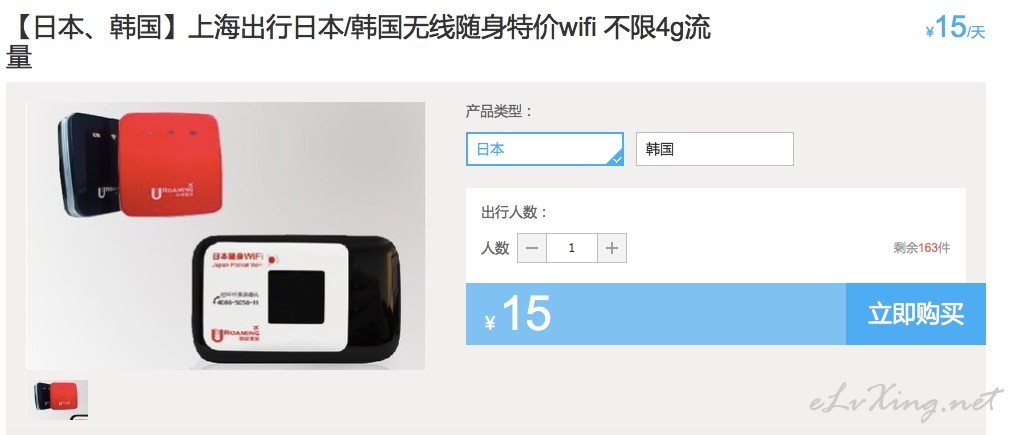Open the main product image
The height and width of the screenshot is (435, 1014).
coord(226,236)
